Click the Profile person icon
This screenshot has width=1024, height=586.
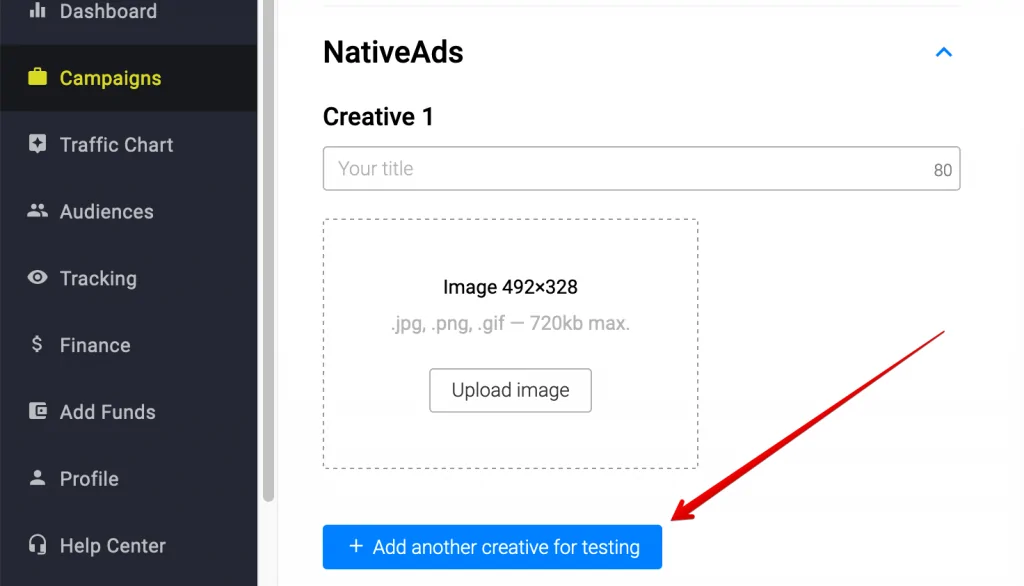click(37, 478)
